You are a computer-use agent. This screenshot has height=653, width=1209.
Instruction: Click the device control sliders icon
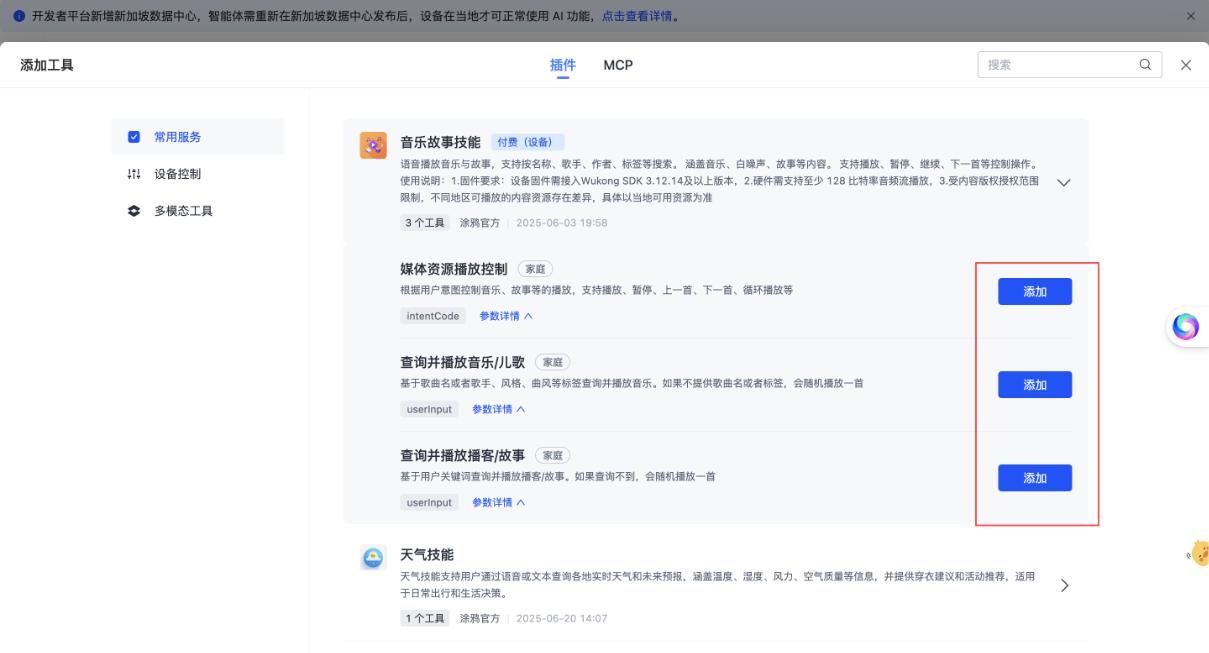tap(134, 174)
